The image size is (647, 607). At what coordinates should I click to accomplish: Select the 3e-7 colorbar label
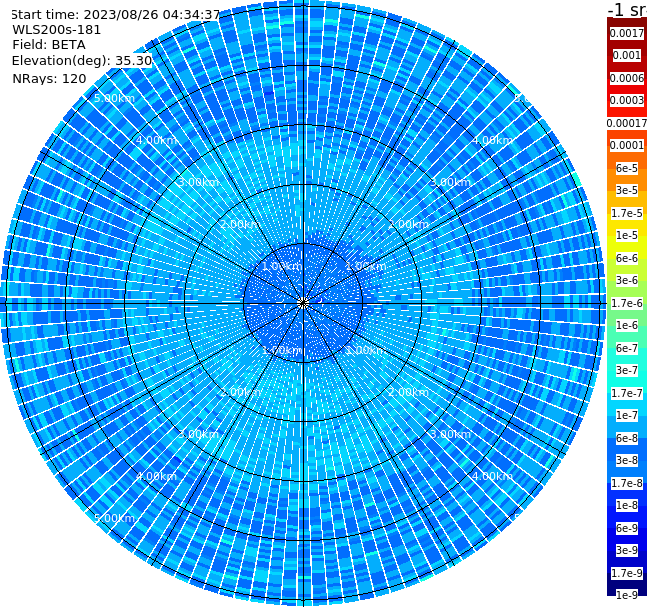[627, 370]
